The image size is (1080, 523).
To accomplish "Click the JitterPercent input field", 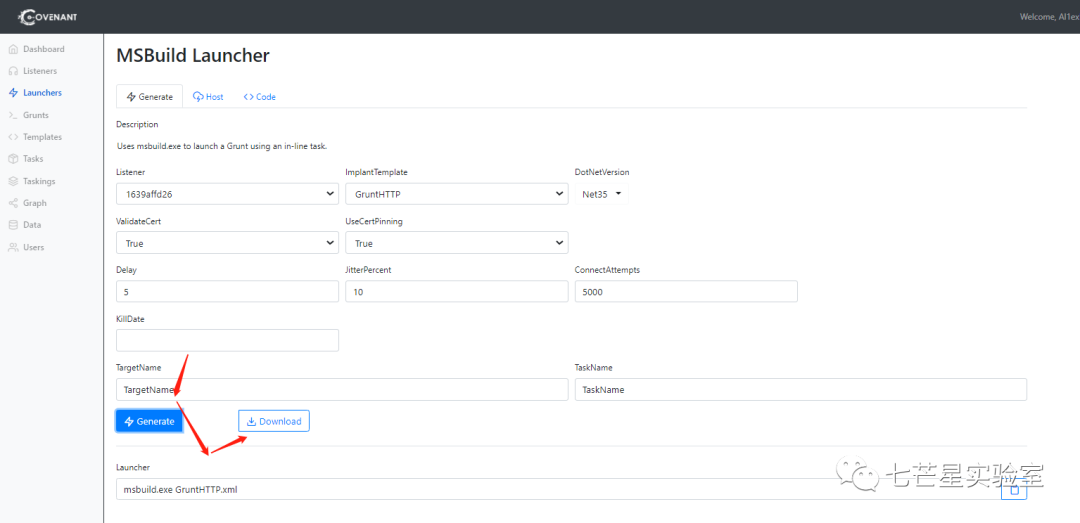I will (x=457, y=291).
